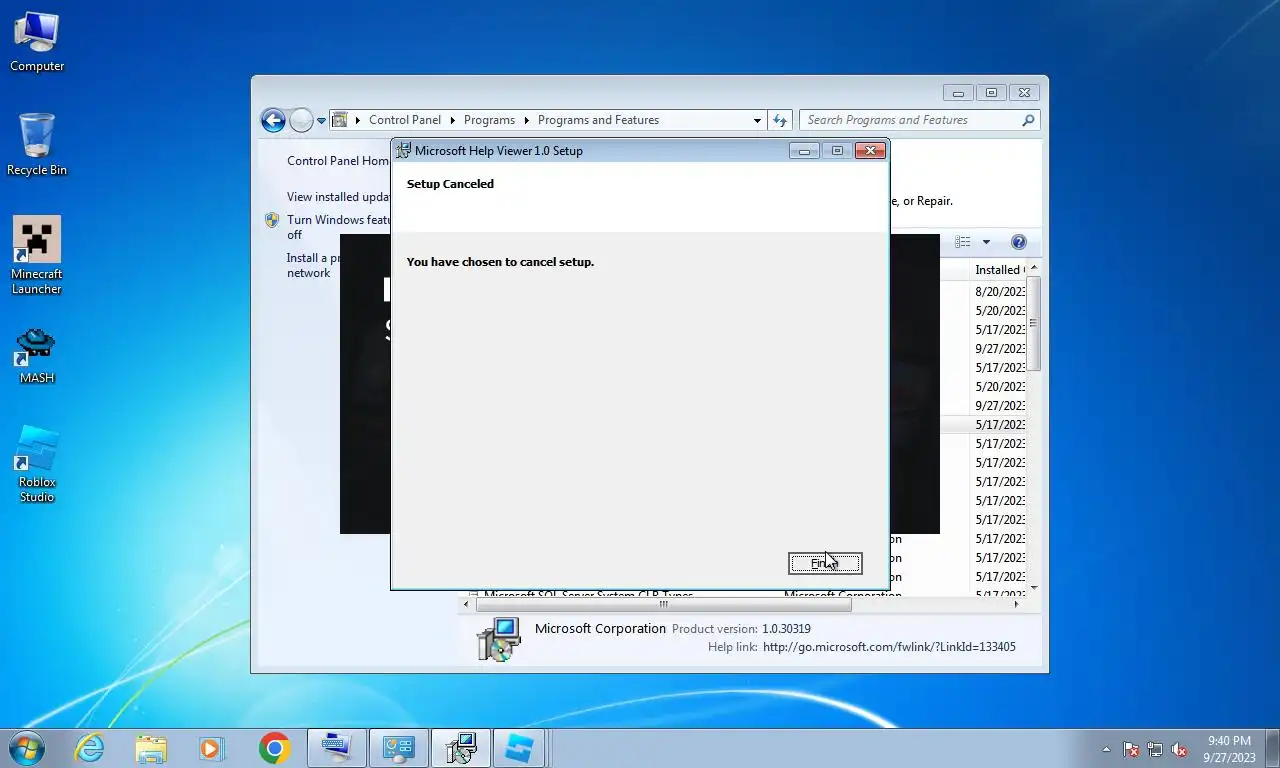Screen dimensions: 1280x768
Task: Change your view icon in Programs list
Action: pos(963,242)
